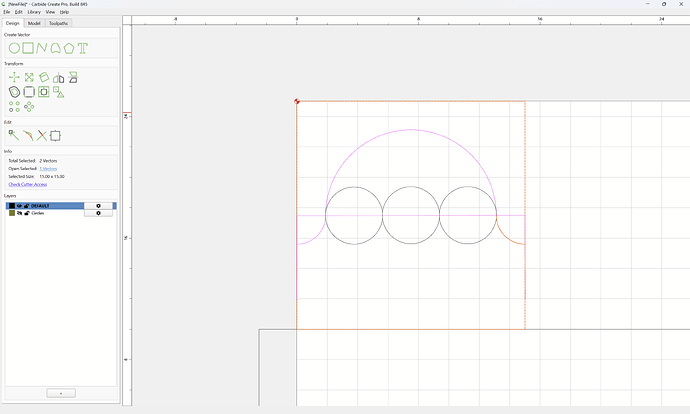
Task: Toggle lock on Circles layer
Action: click(26, 213)
